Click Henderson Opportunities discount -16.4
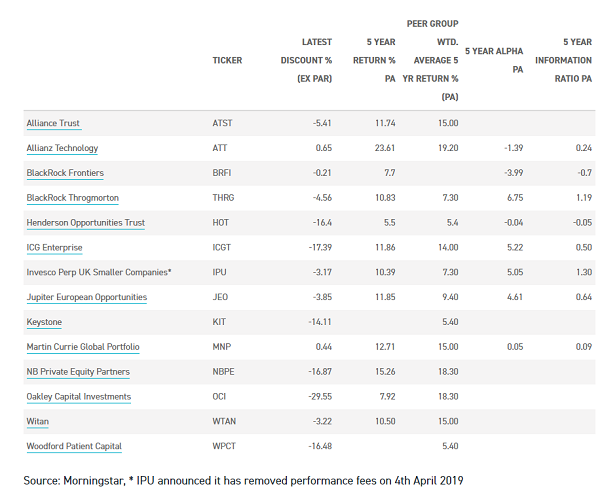 322,223
